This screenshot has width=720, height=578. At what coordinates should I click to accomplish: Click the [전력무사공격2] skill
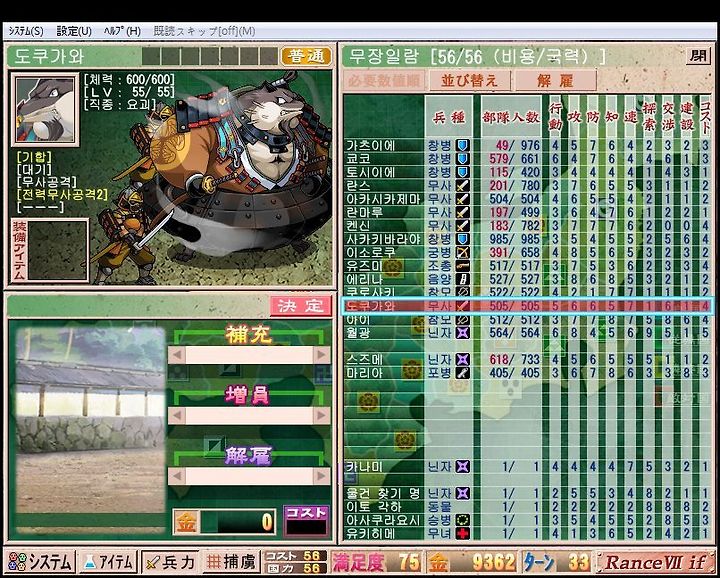pyautogui.click(x=62, y=195)
